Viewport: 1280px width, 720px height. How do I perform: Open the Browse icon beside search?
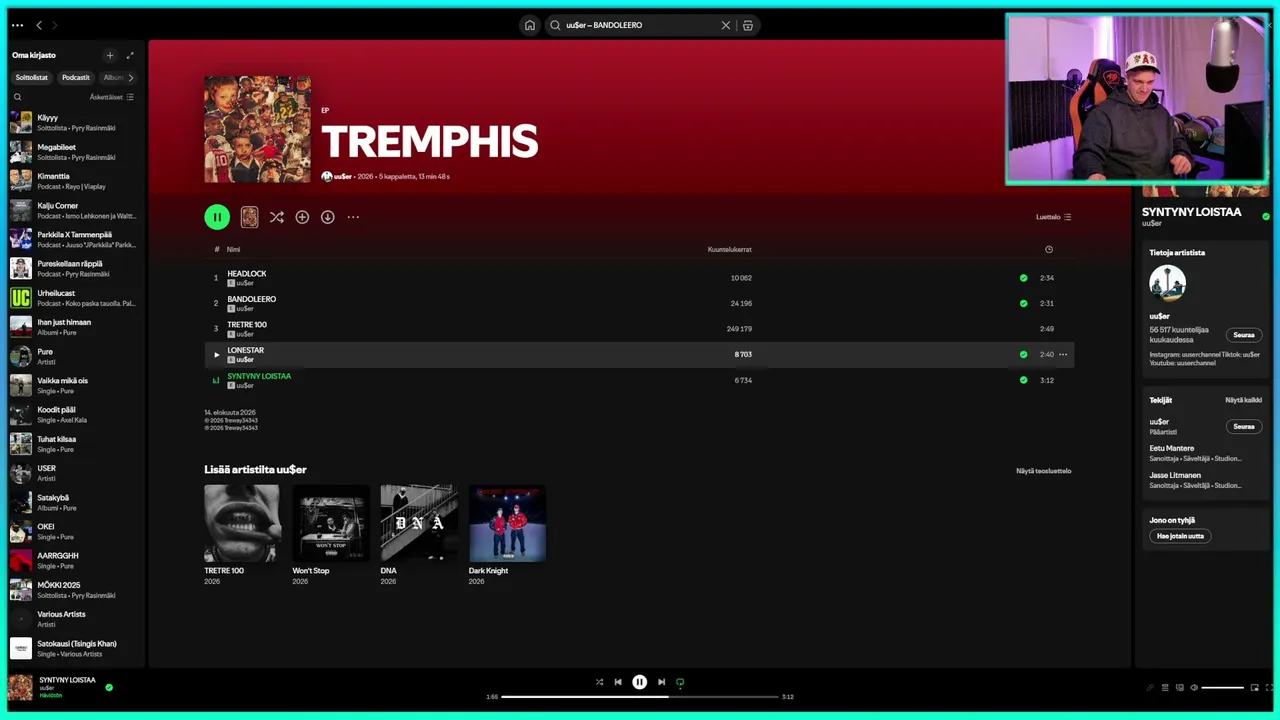tap(747, 25)
